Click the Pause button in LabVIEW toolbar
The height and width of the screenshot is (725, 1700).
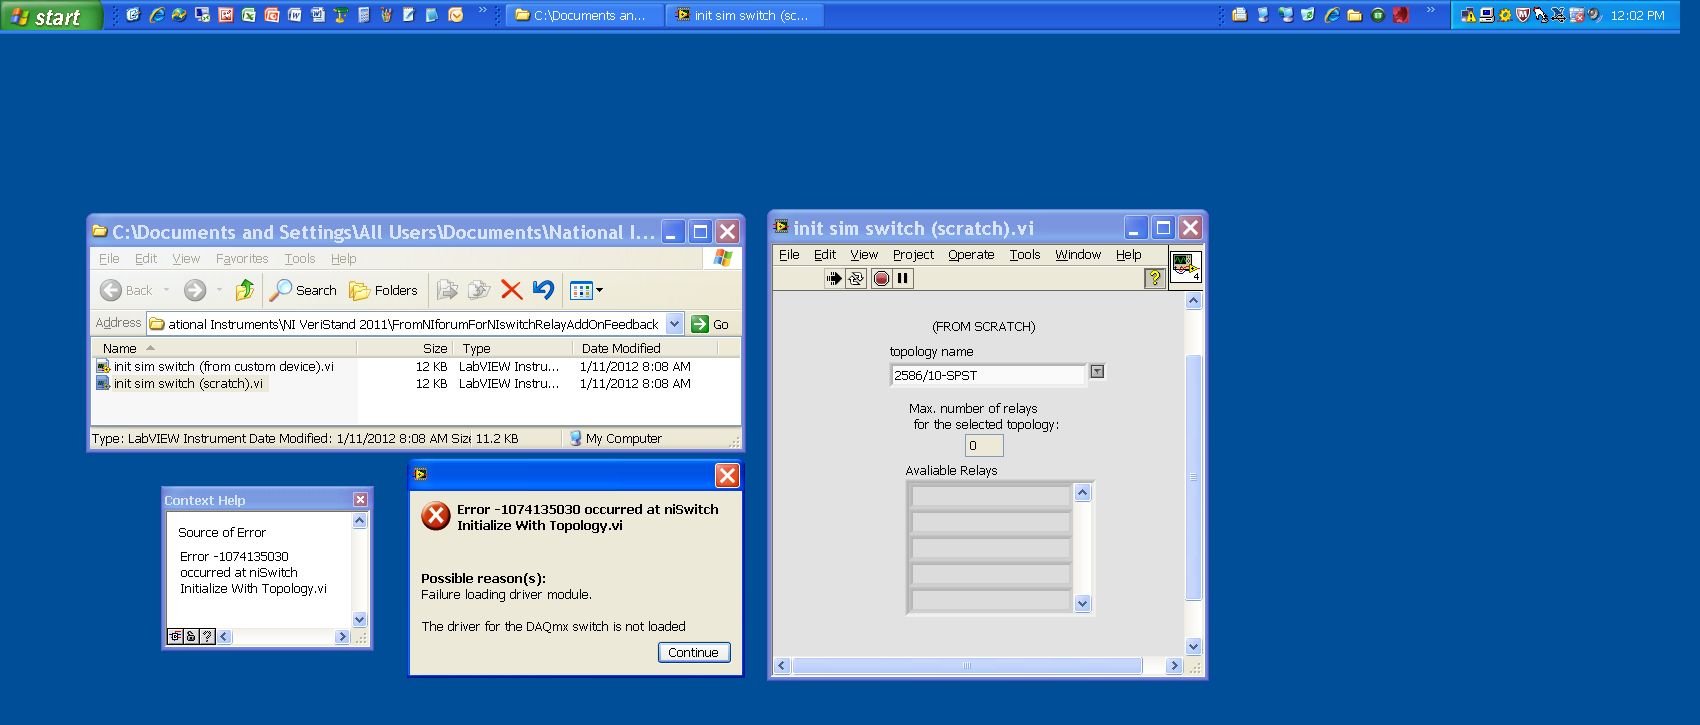[x=903, y=279]
